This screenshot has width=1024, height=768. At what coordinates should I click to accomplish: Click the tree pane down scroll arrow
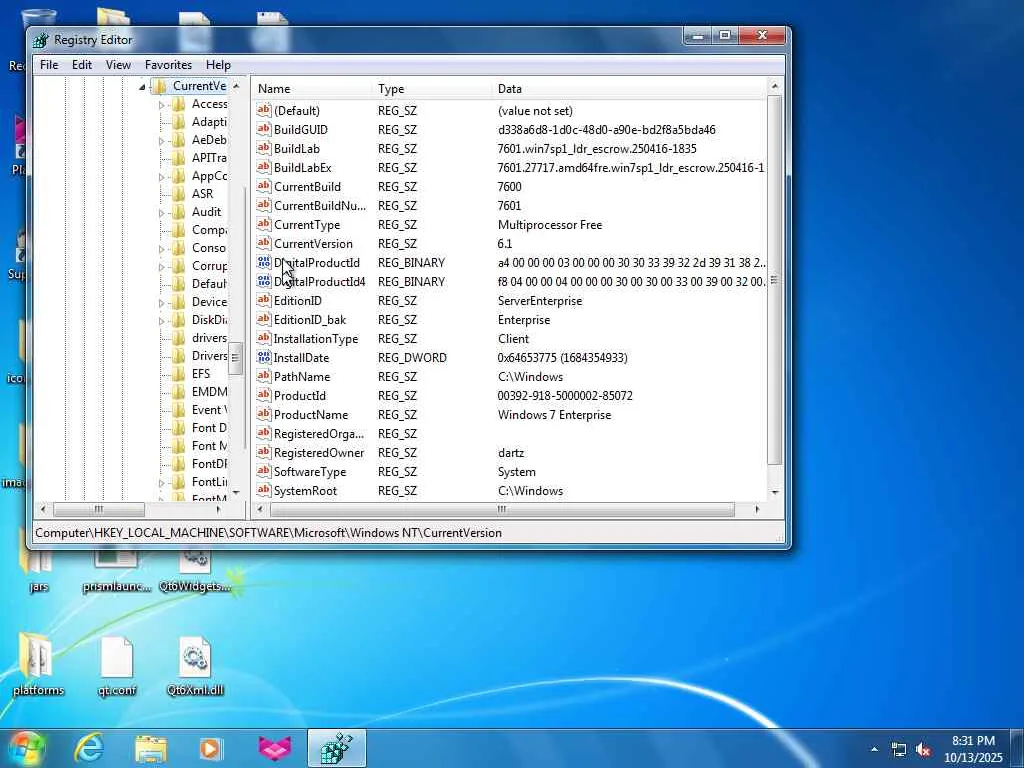236,492
